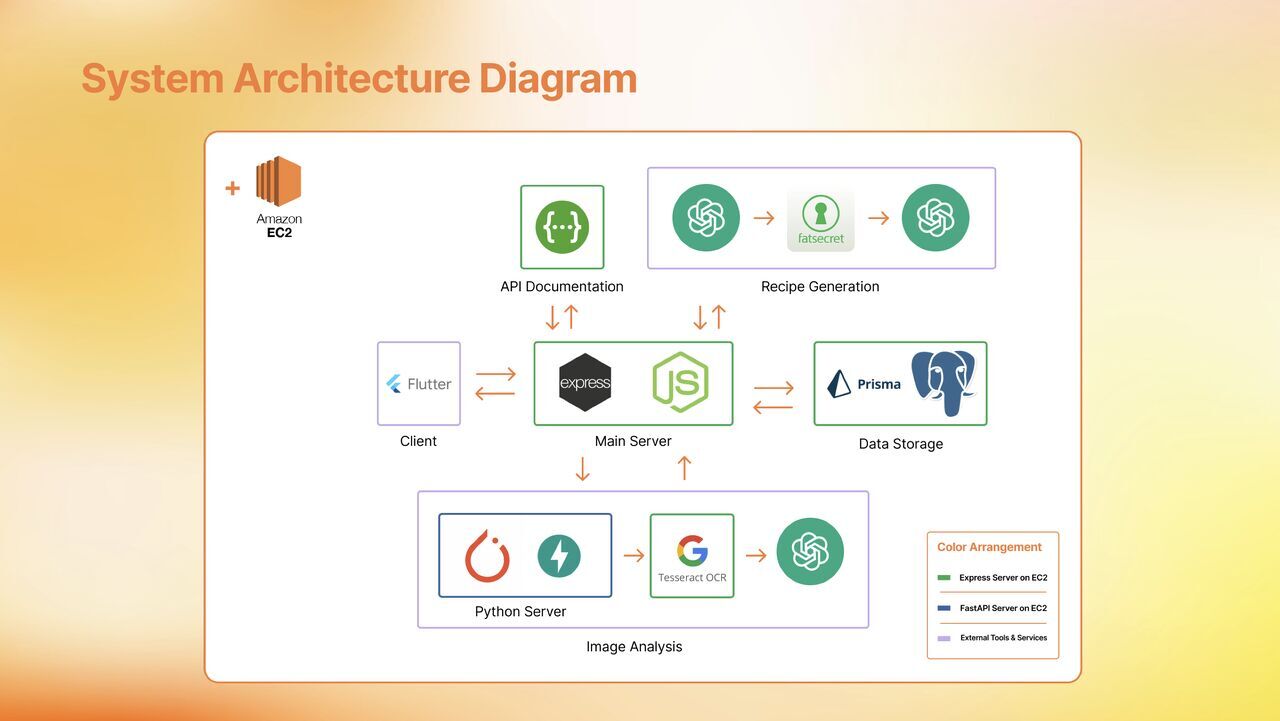Toggle the purple External Tools legend marker
This screenshot has width=1280, height=721.
[x=944, y=638]
